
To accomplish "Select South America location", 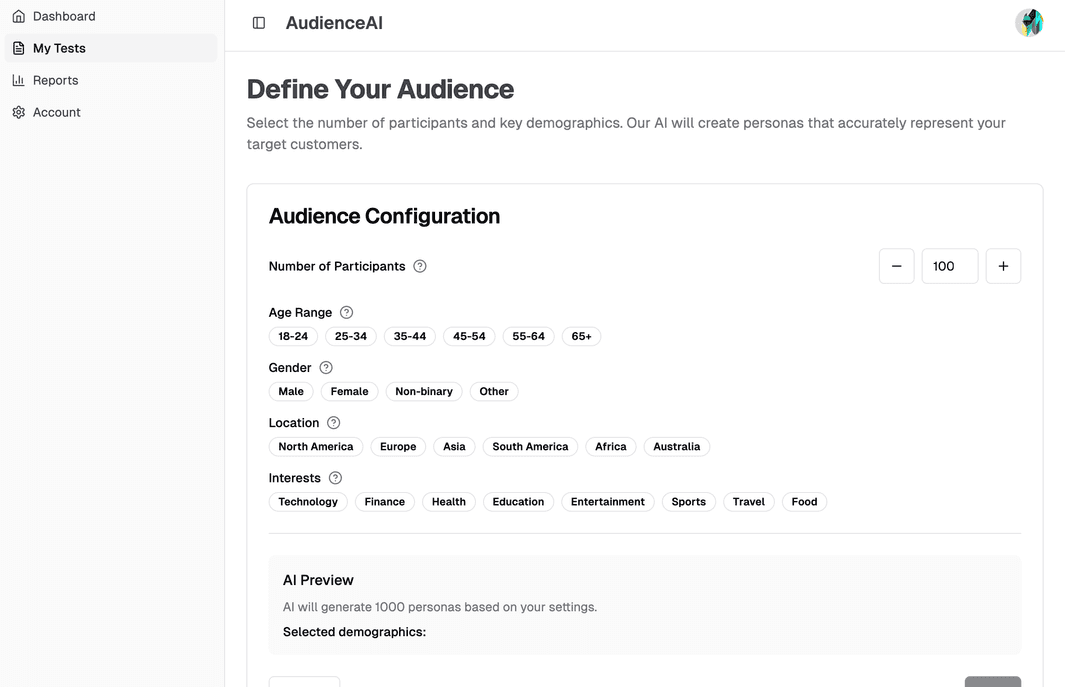I will coord(530,447).
